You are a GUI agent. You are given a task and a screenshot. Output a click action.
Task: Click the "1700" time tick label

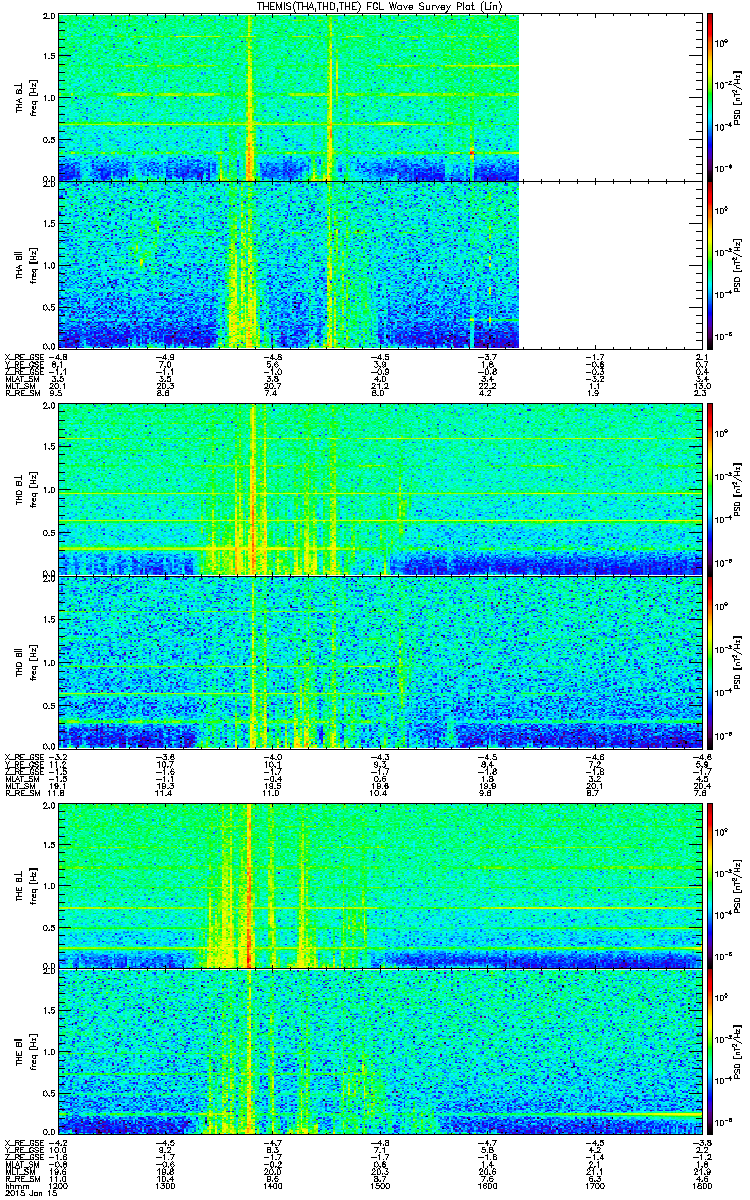pos(594,1184)
